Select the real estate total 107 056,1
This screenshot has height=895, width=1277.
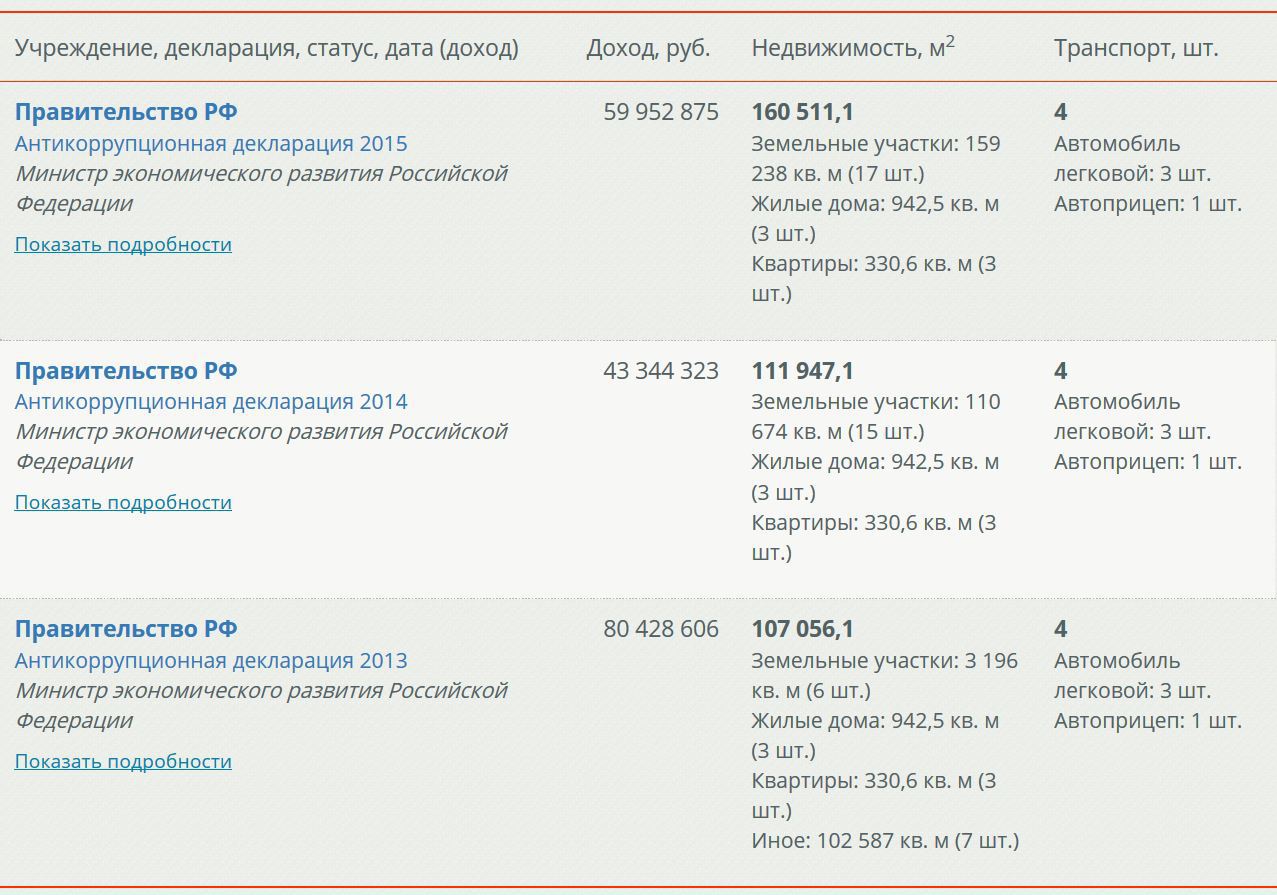click(803, 629)
